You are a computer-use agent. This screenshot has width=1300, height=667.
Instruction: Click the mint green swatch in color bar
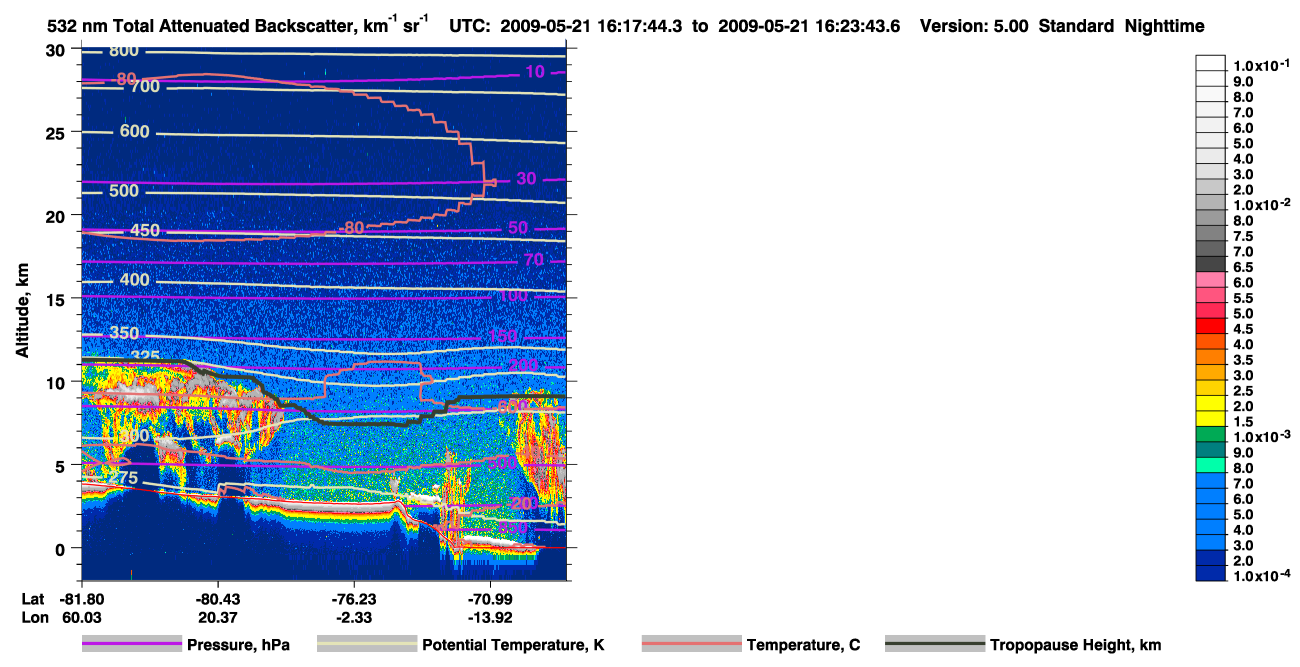pyautogui.click(x=1210, y=464)
